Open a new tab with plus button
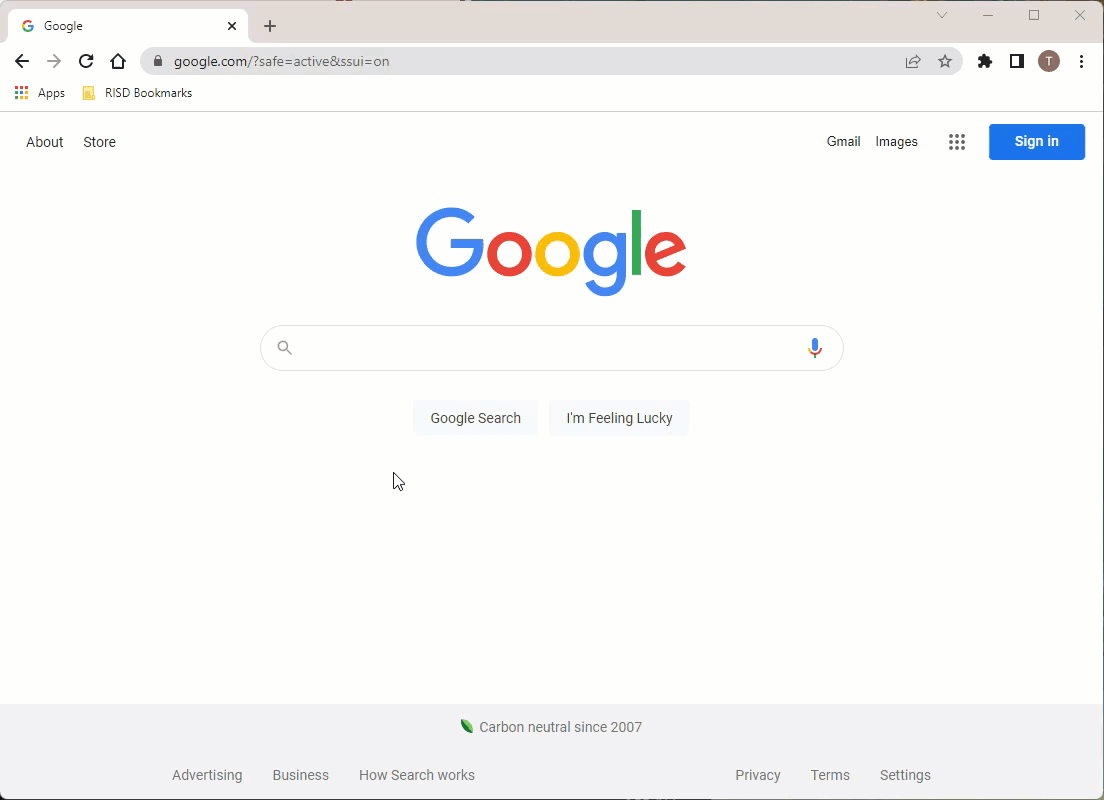The width and height of the screenshot is (1104, 800). pos(270,26)
